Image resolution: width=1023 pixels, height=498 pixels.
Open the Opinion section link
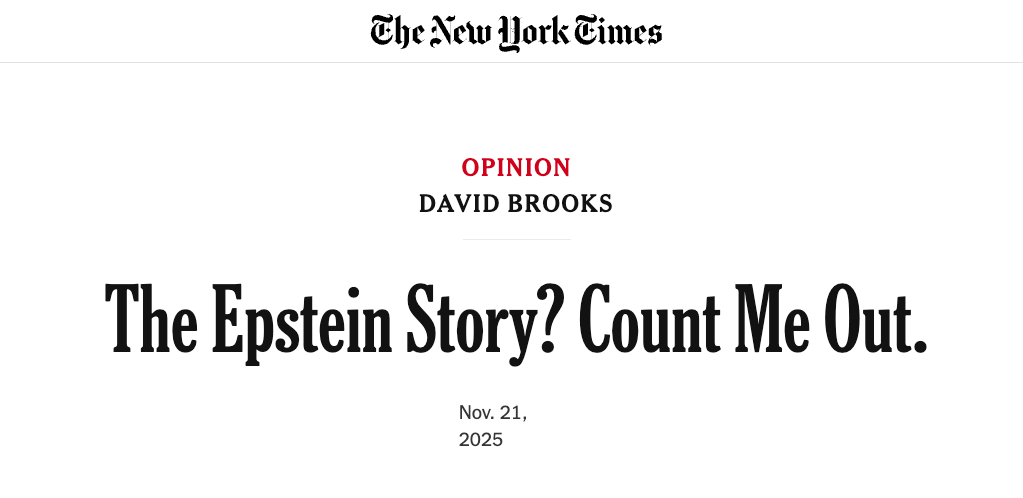point(516,167)
